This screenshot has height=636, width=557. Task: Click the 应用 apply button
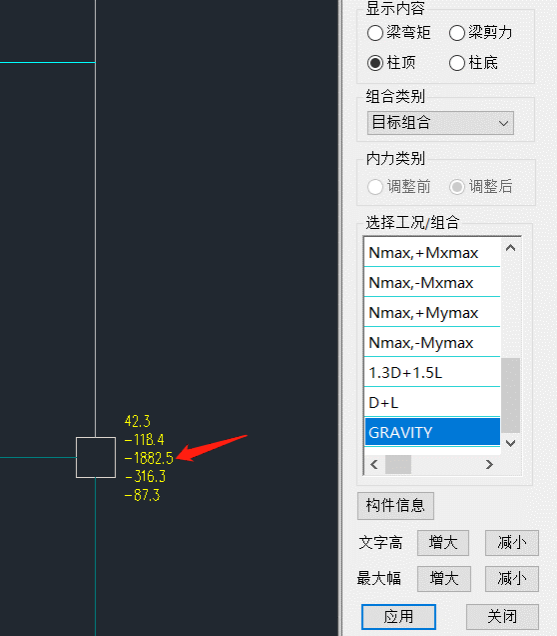398,617
